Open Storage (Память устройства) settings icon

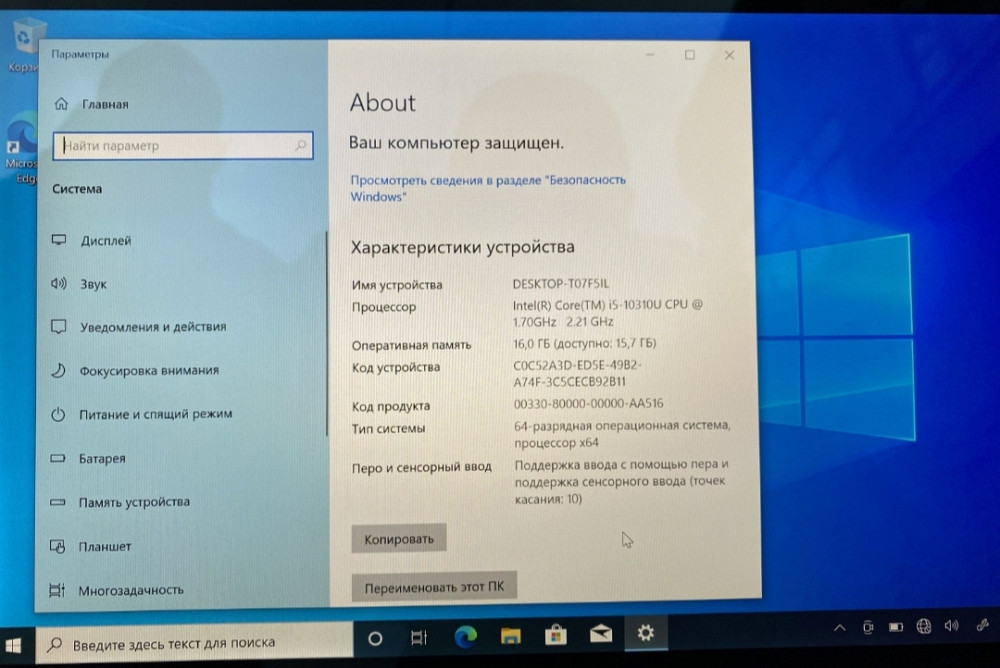point(57,502)
